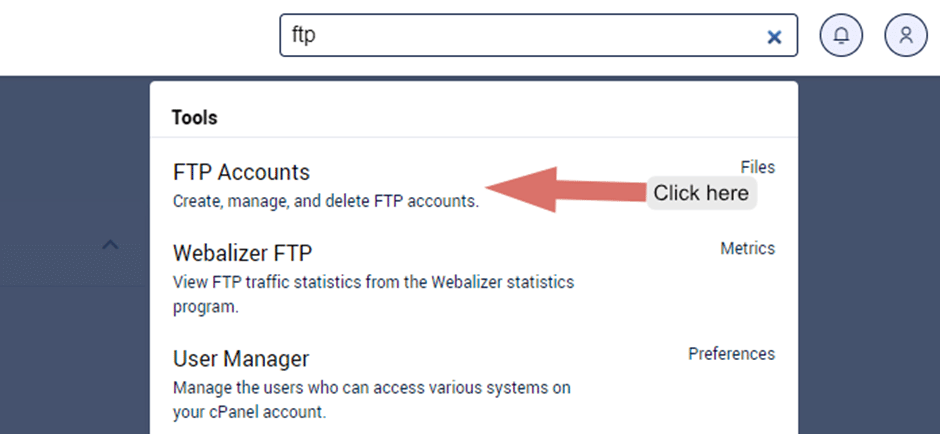This screenshot has height=434, width=940.
Task: Focus the search field containing "ftp"
Action: pyautogui.click(x=538, y=35)
